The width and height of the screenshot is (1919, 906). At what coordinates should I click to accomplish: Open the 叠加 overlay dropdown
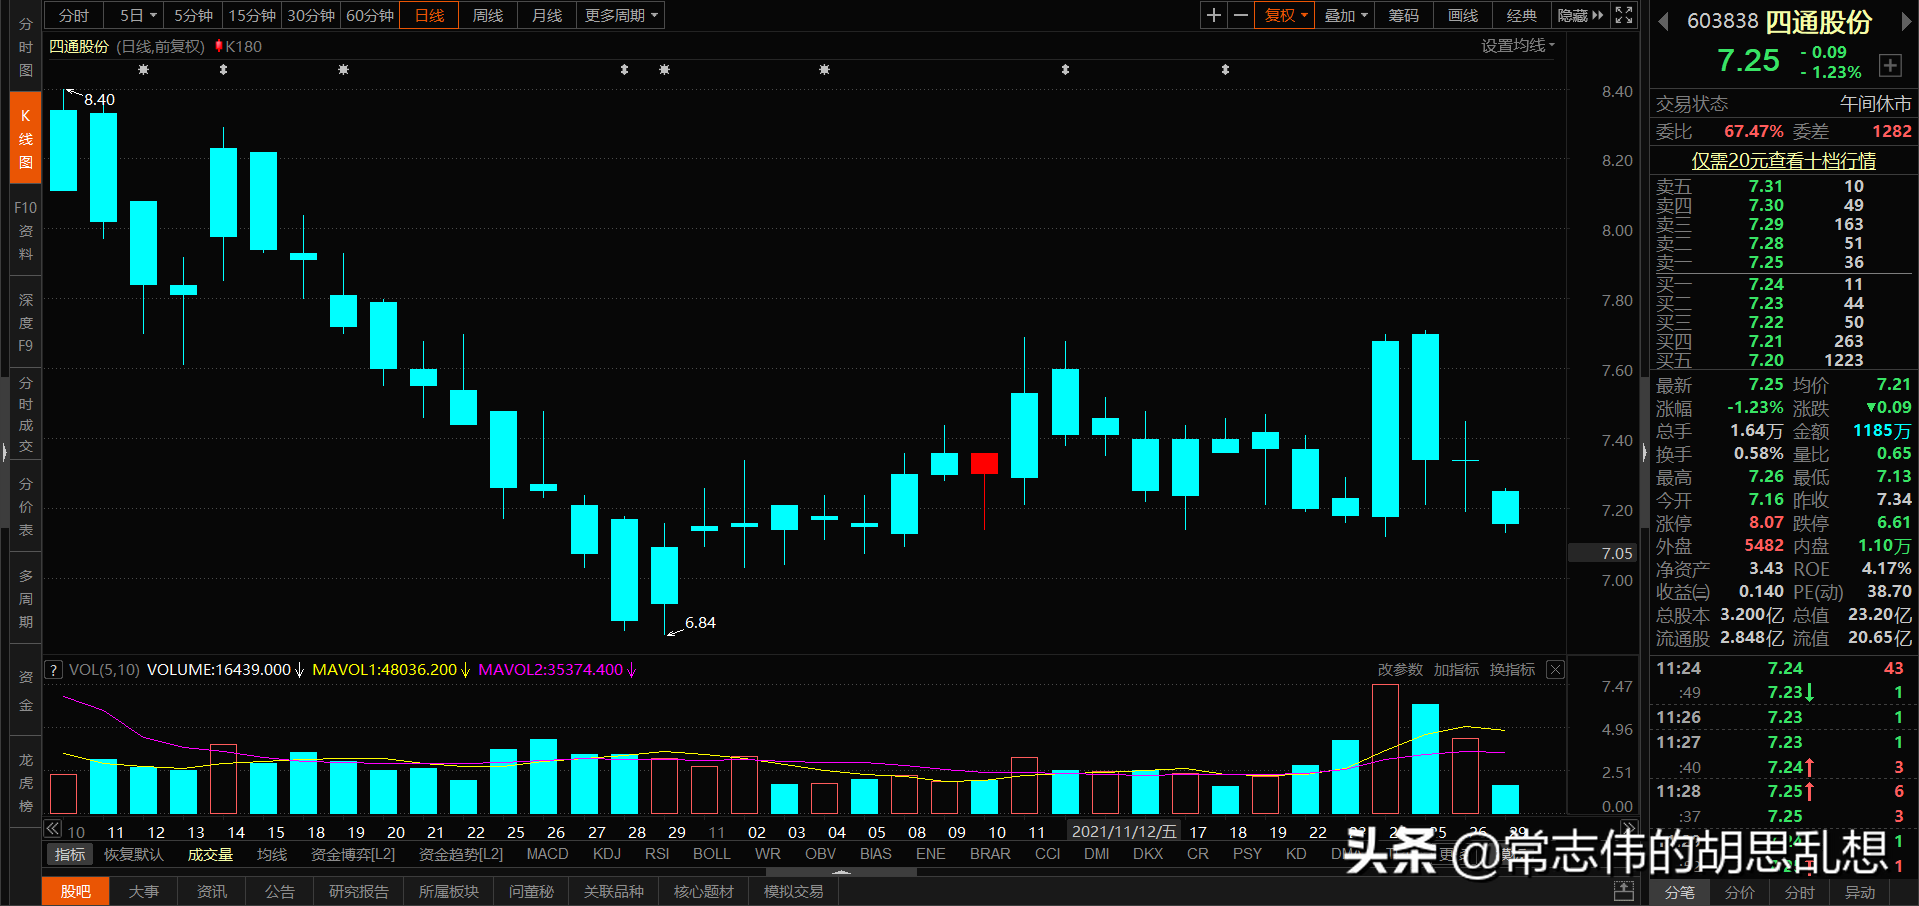point(1344,15)
